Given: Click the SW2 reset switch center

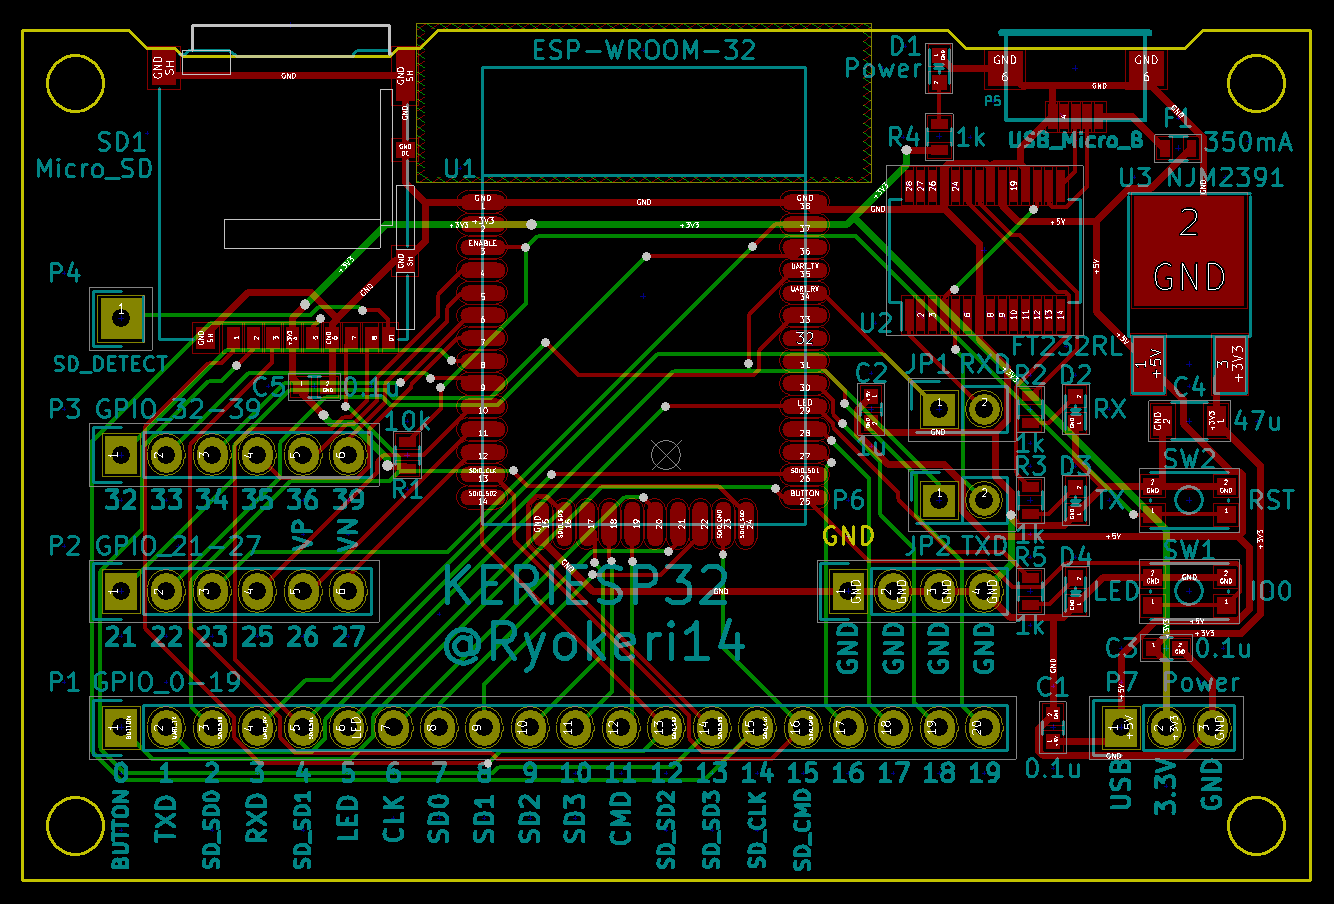Looking at the screenshot, I should (x=1189, y=499).
